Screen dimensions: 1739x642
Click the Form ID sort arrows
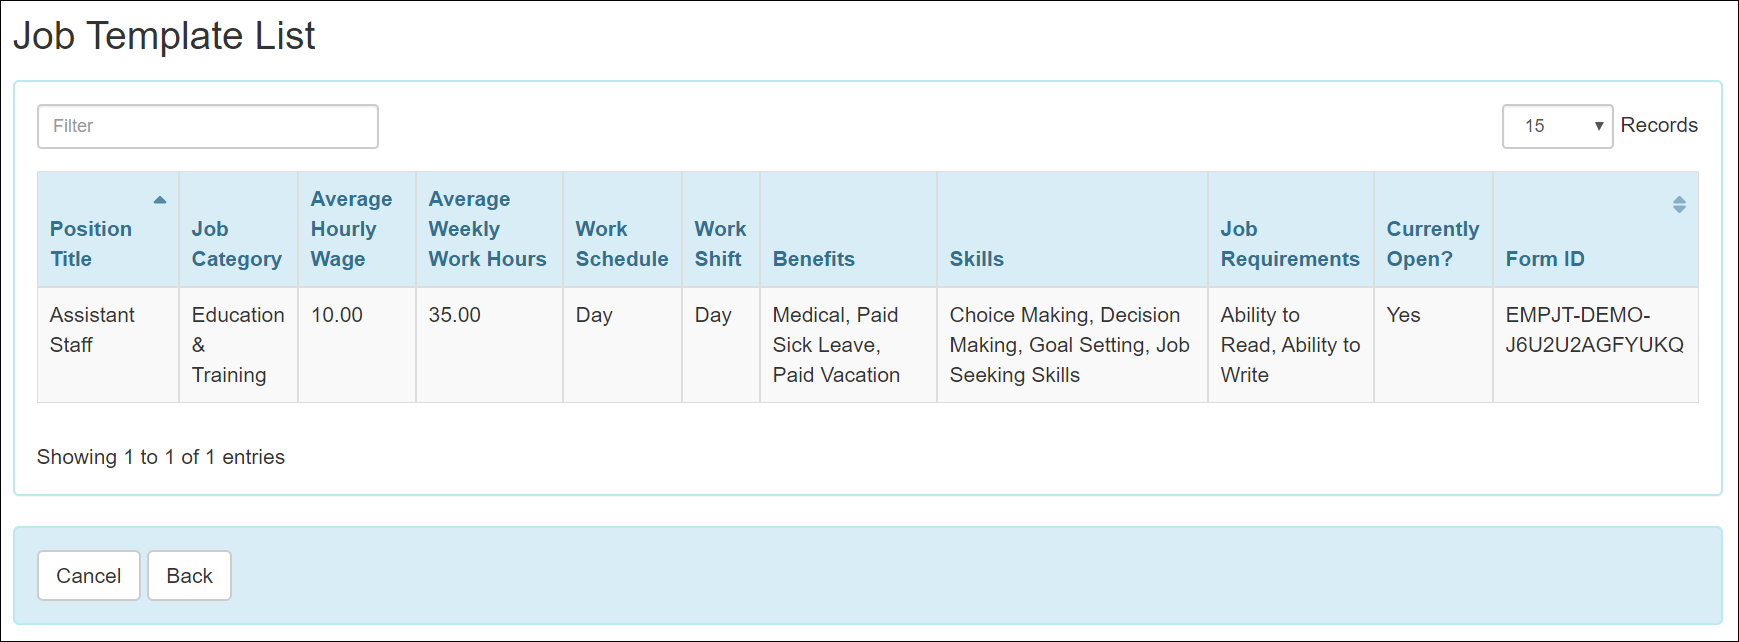click(1681, 206)
